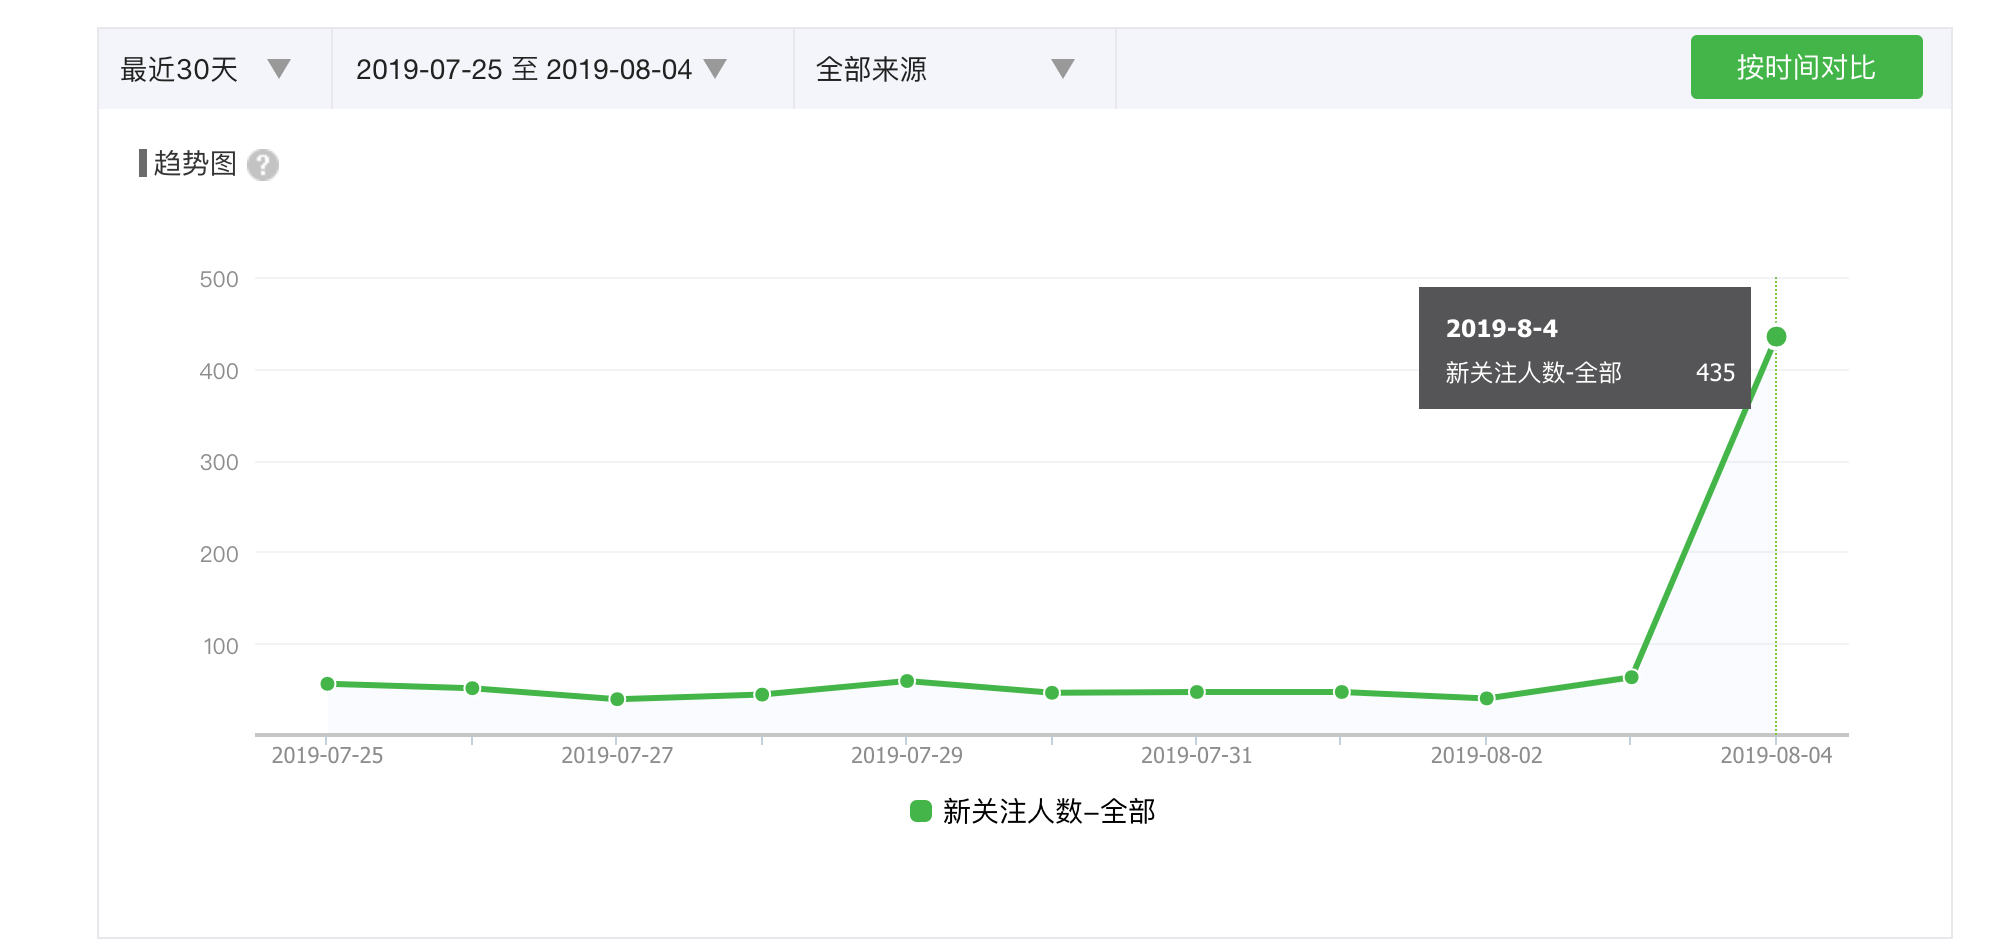Click the green legend marker icon
Viewport: 2007px width, 943px height.
point(921,811)
